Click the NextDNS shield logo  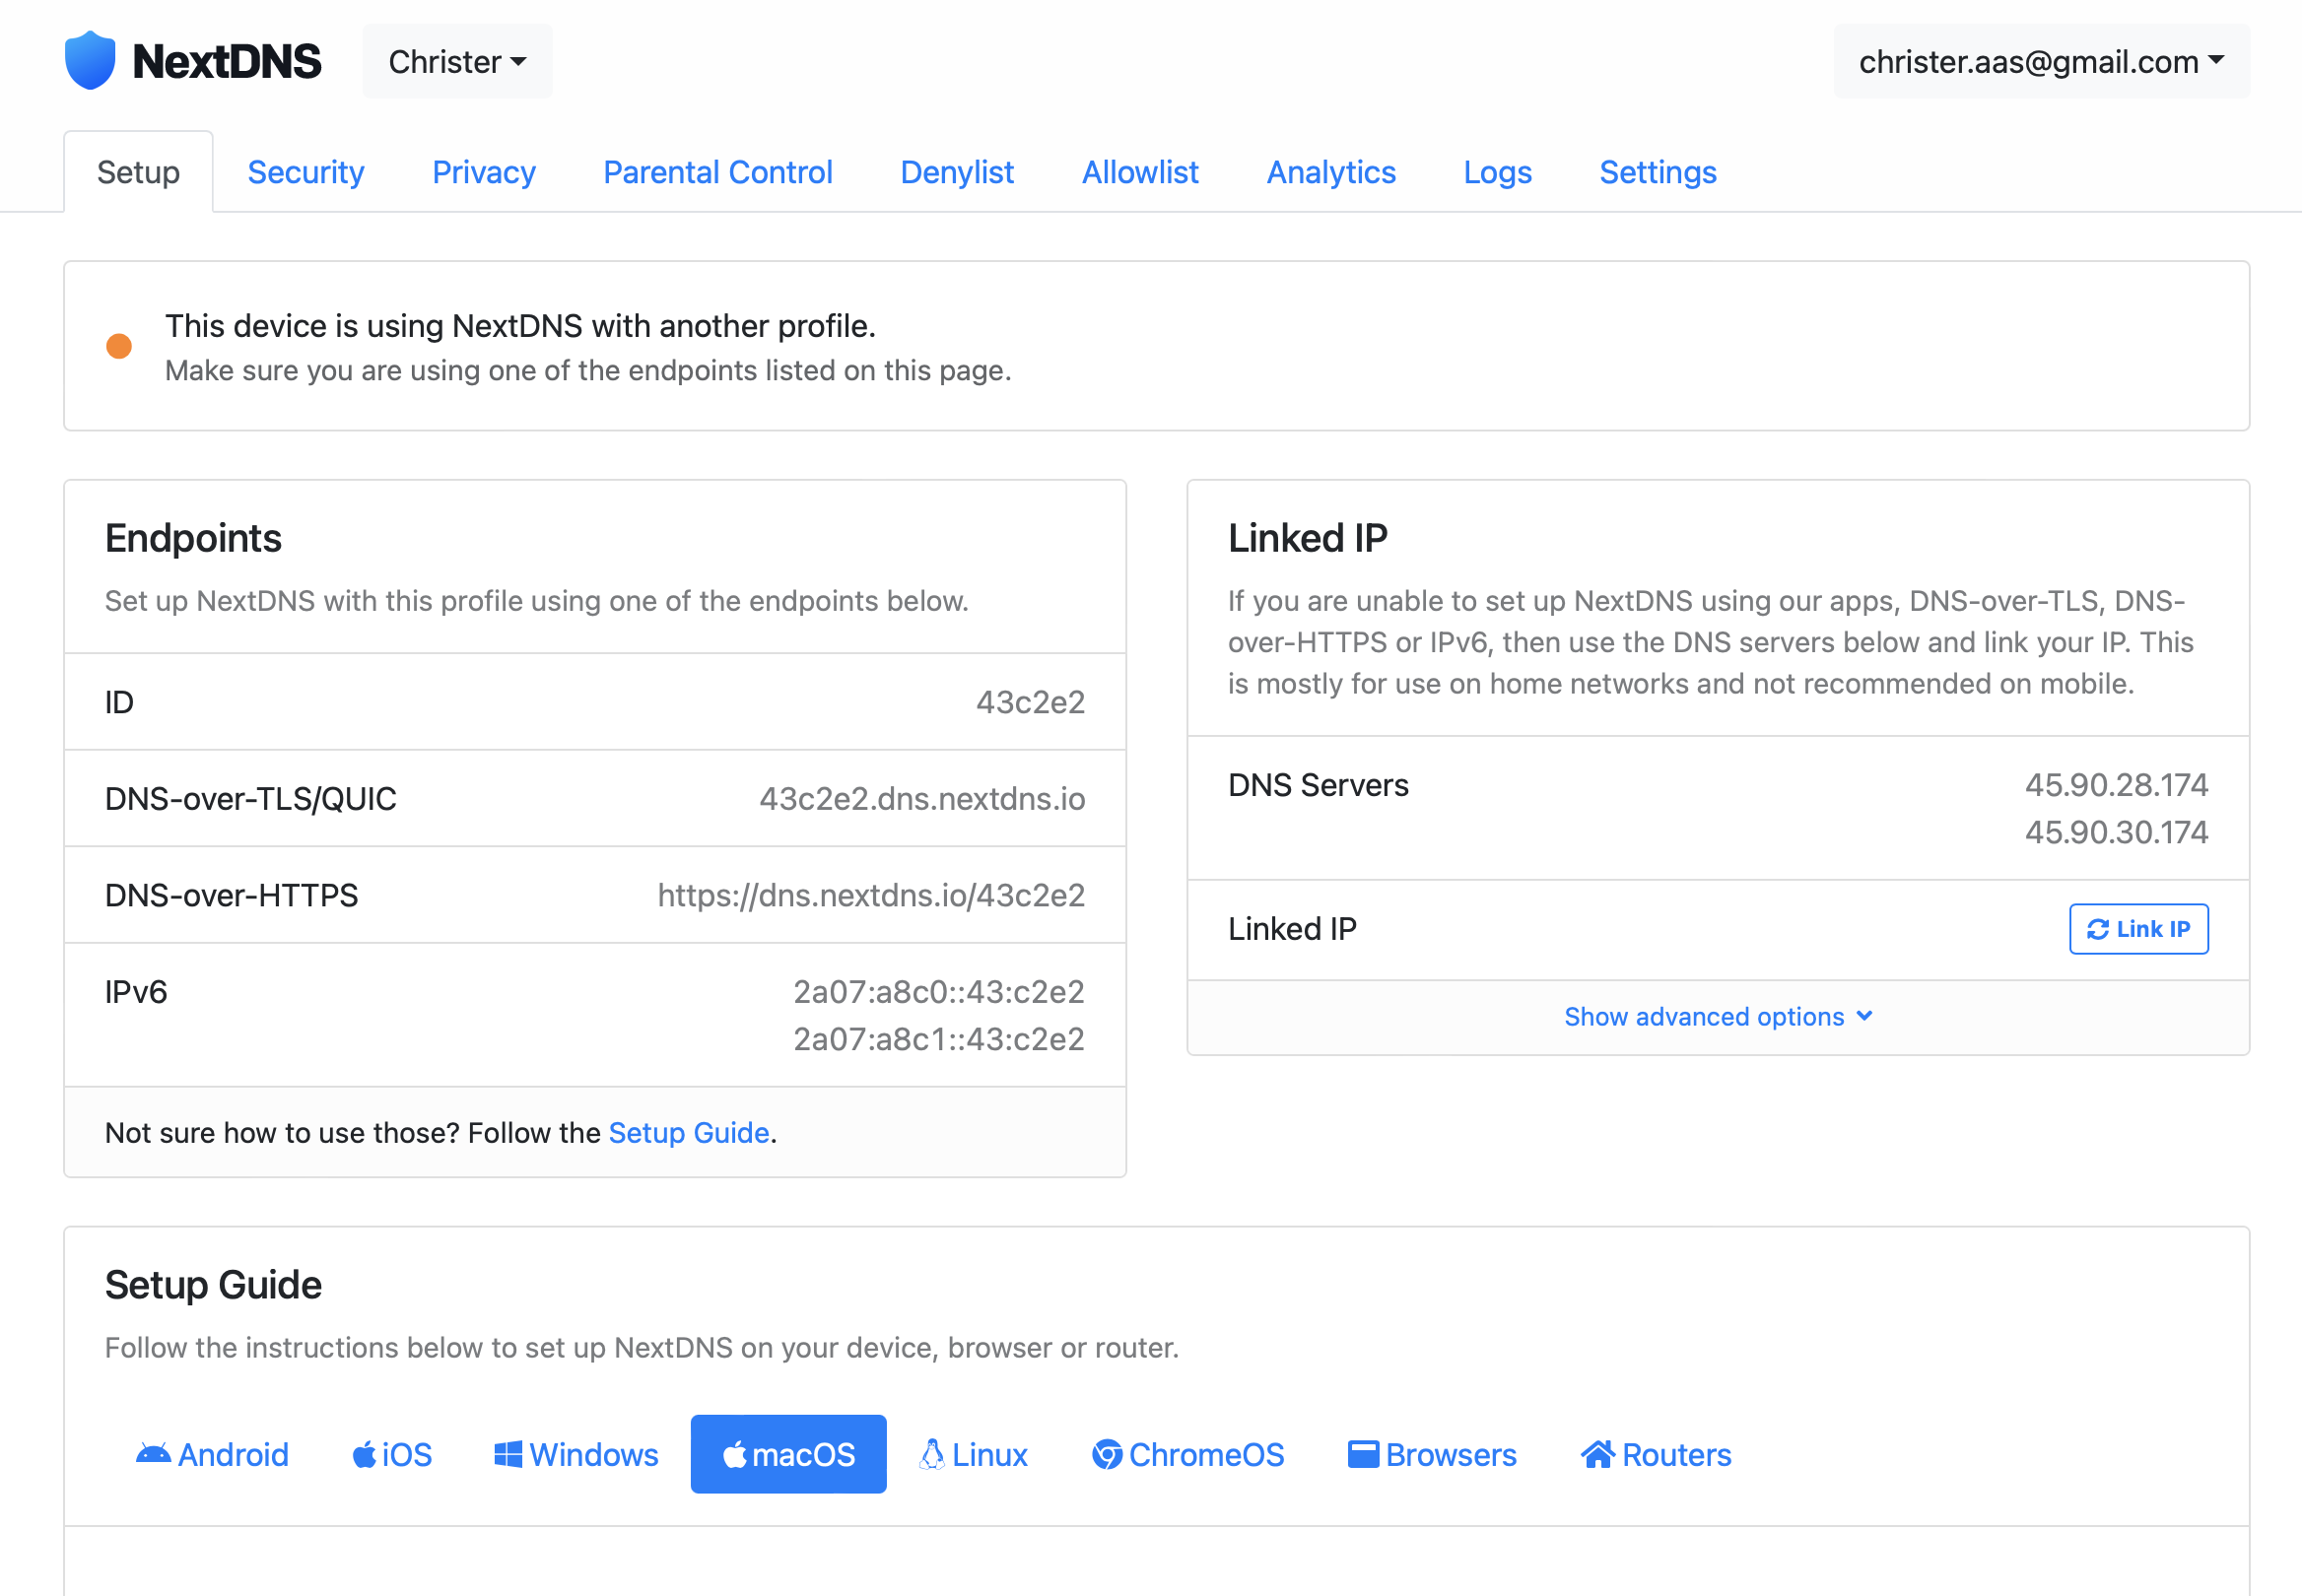90,61
